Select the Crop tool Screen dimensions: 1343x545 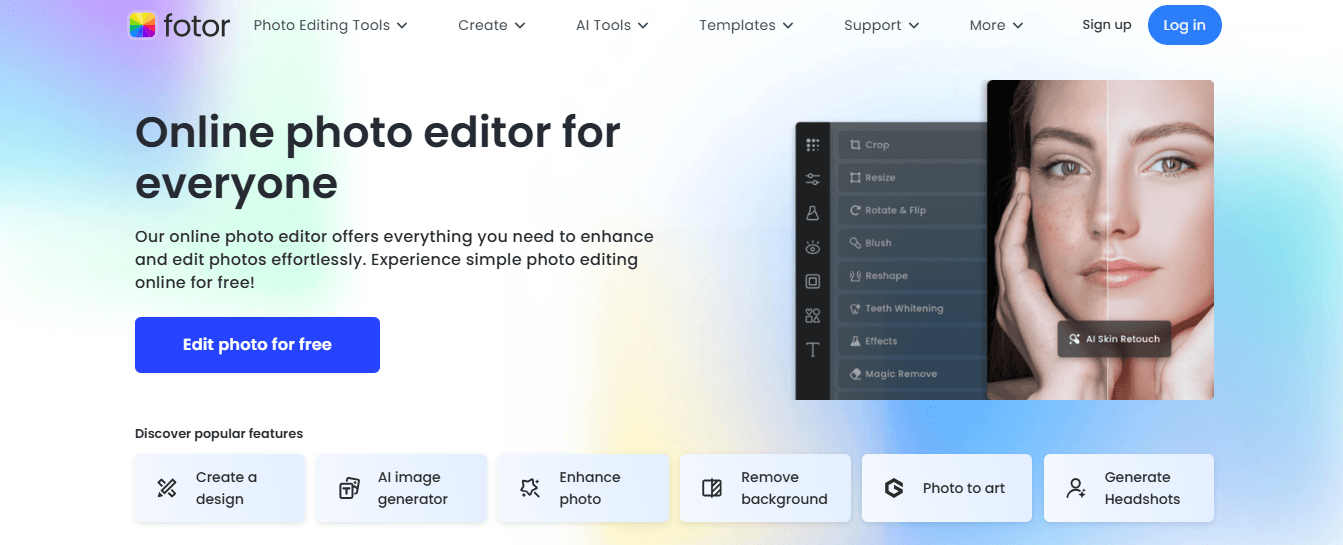point(912,145)
